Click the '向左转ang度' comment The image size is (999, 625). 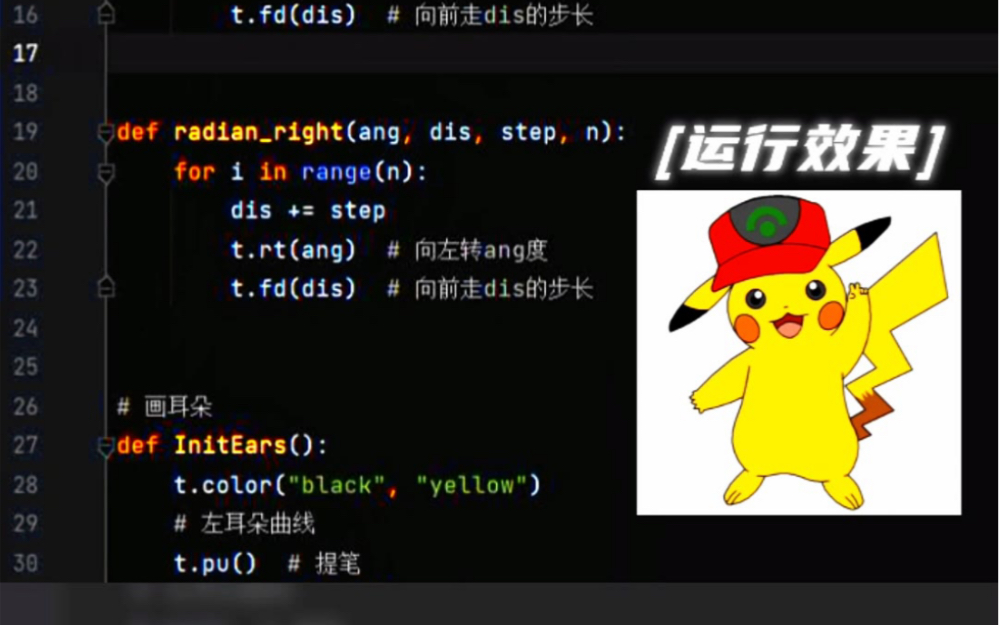coord(481,250)
